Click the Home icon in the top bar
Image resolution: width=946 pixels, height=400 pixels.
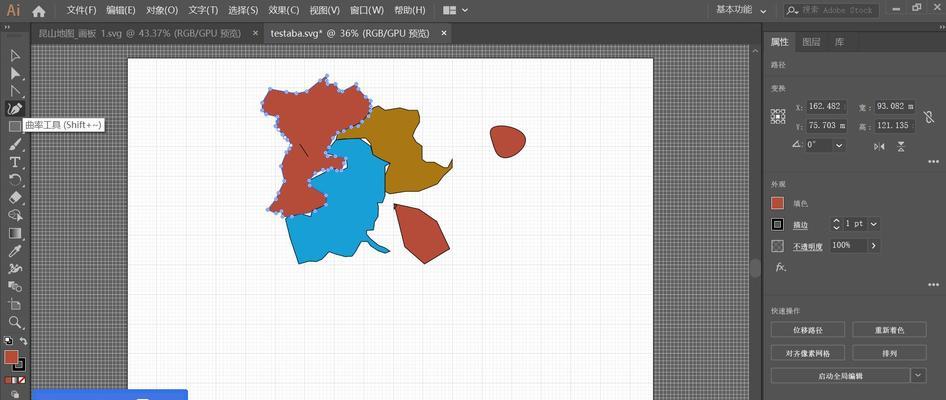click(39, 10)
